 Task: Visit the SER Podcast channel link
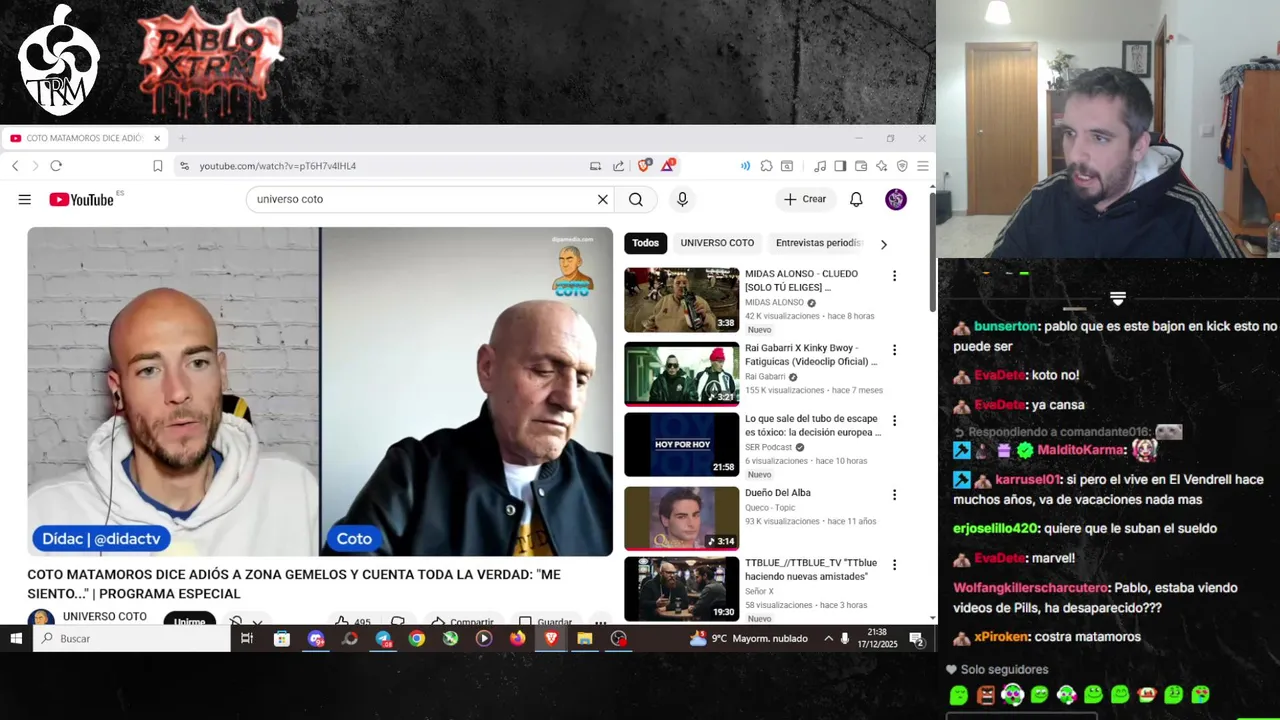tap(768, 447)
